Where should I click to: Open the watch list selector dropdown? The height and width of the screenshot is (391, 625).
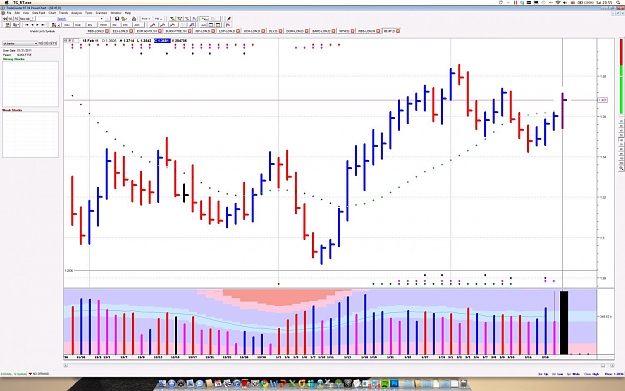20,43
